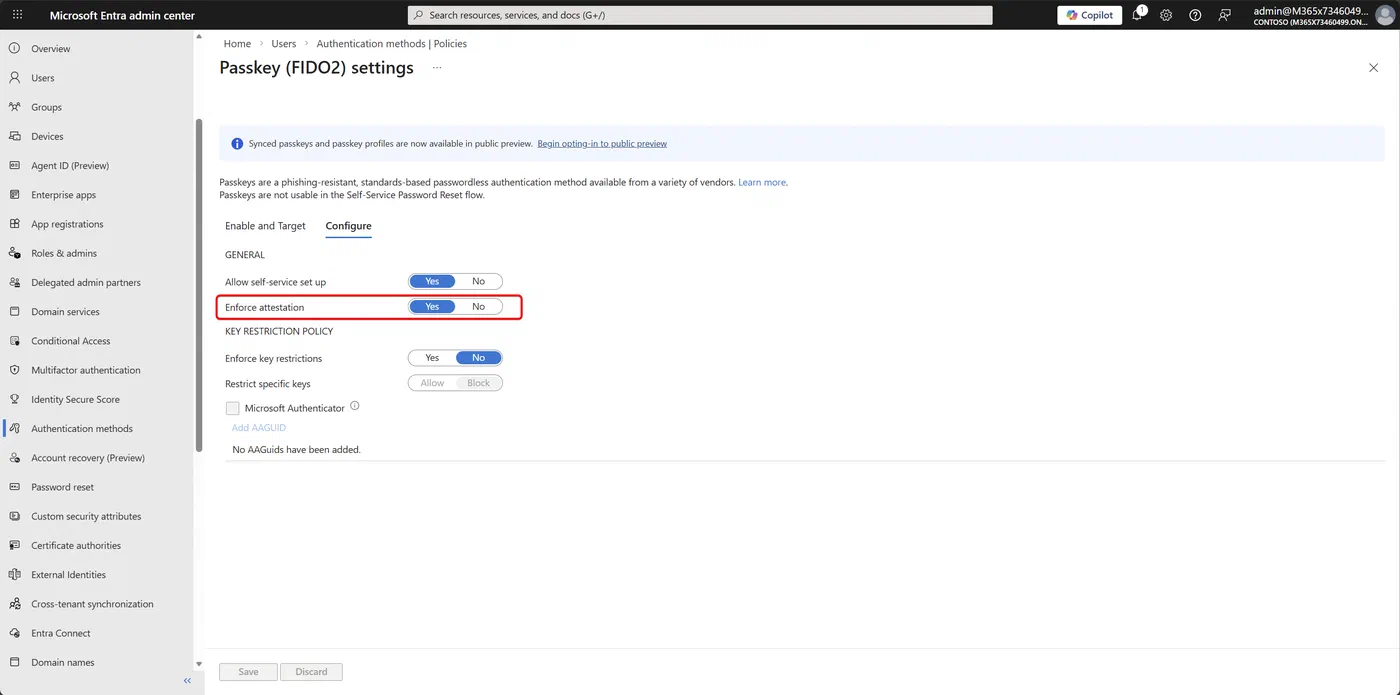This screenshot has width=1400, height=695.
Task: Close the Passkey settings pane
Action: tap(1373, 67)
